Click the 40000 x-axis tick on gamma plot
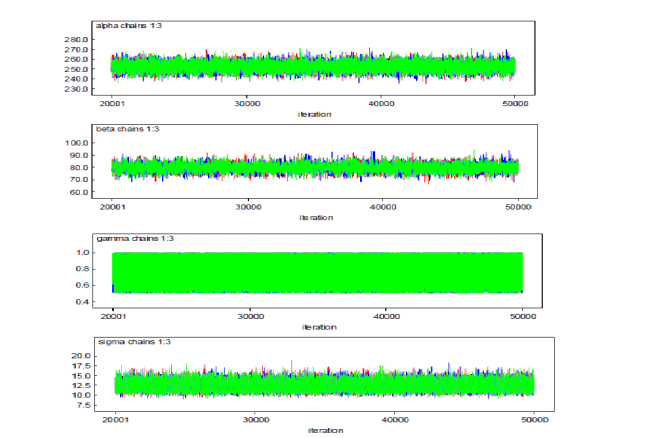 [x=387, y=314]
